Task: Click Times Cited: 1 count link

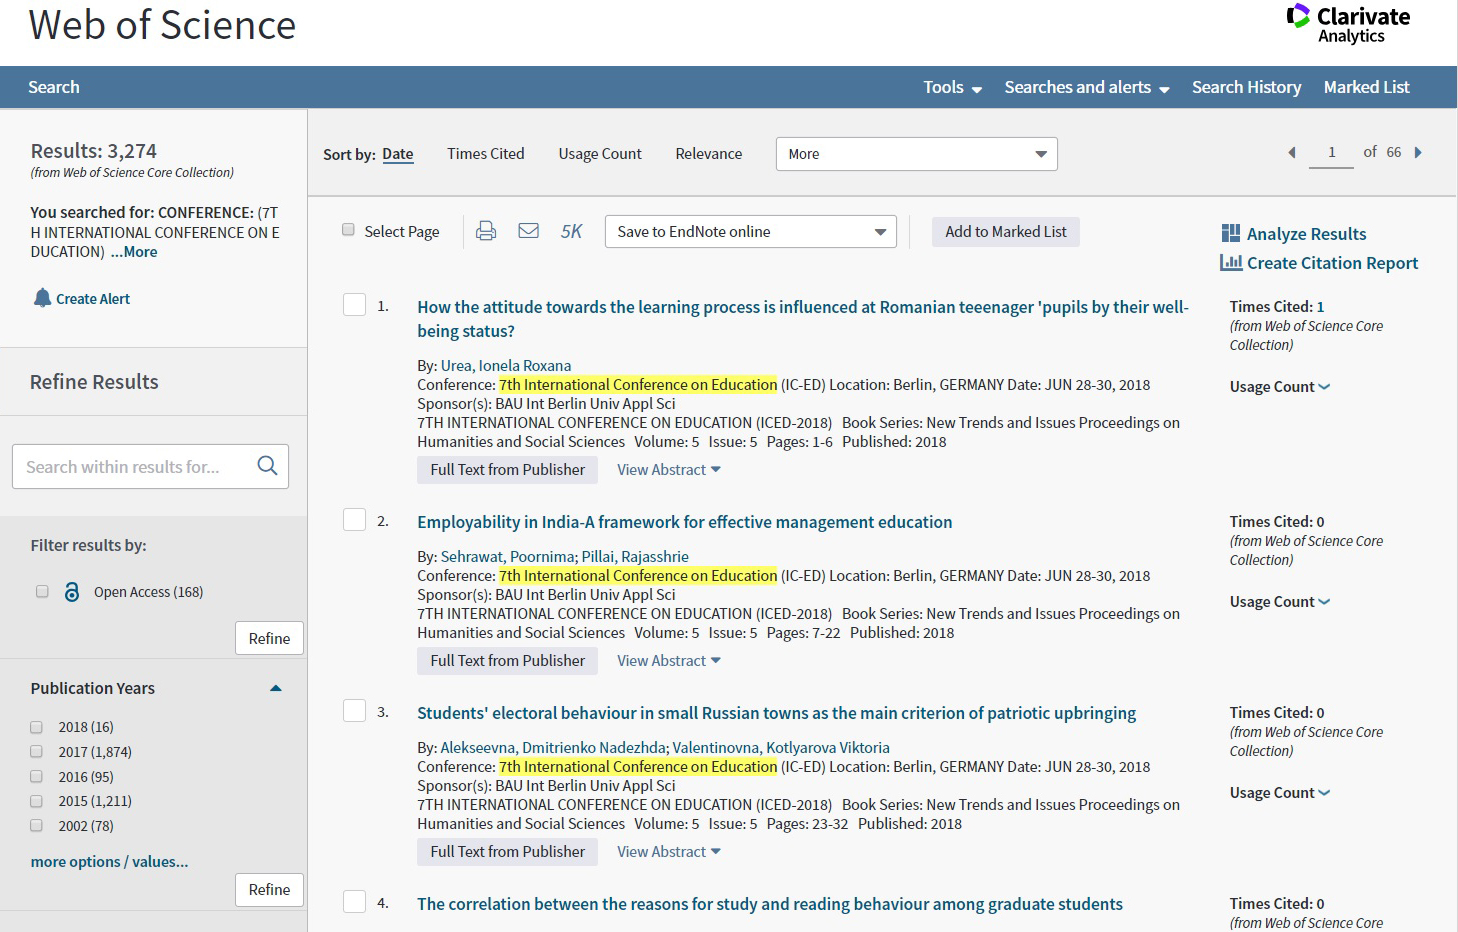Action: pyautogui.click(x=1320, y=307)
